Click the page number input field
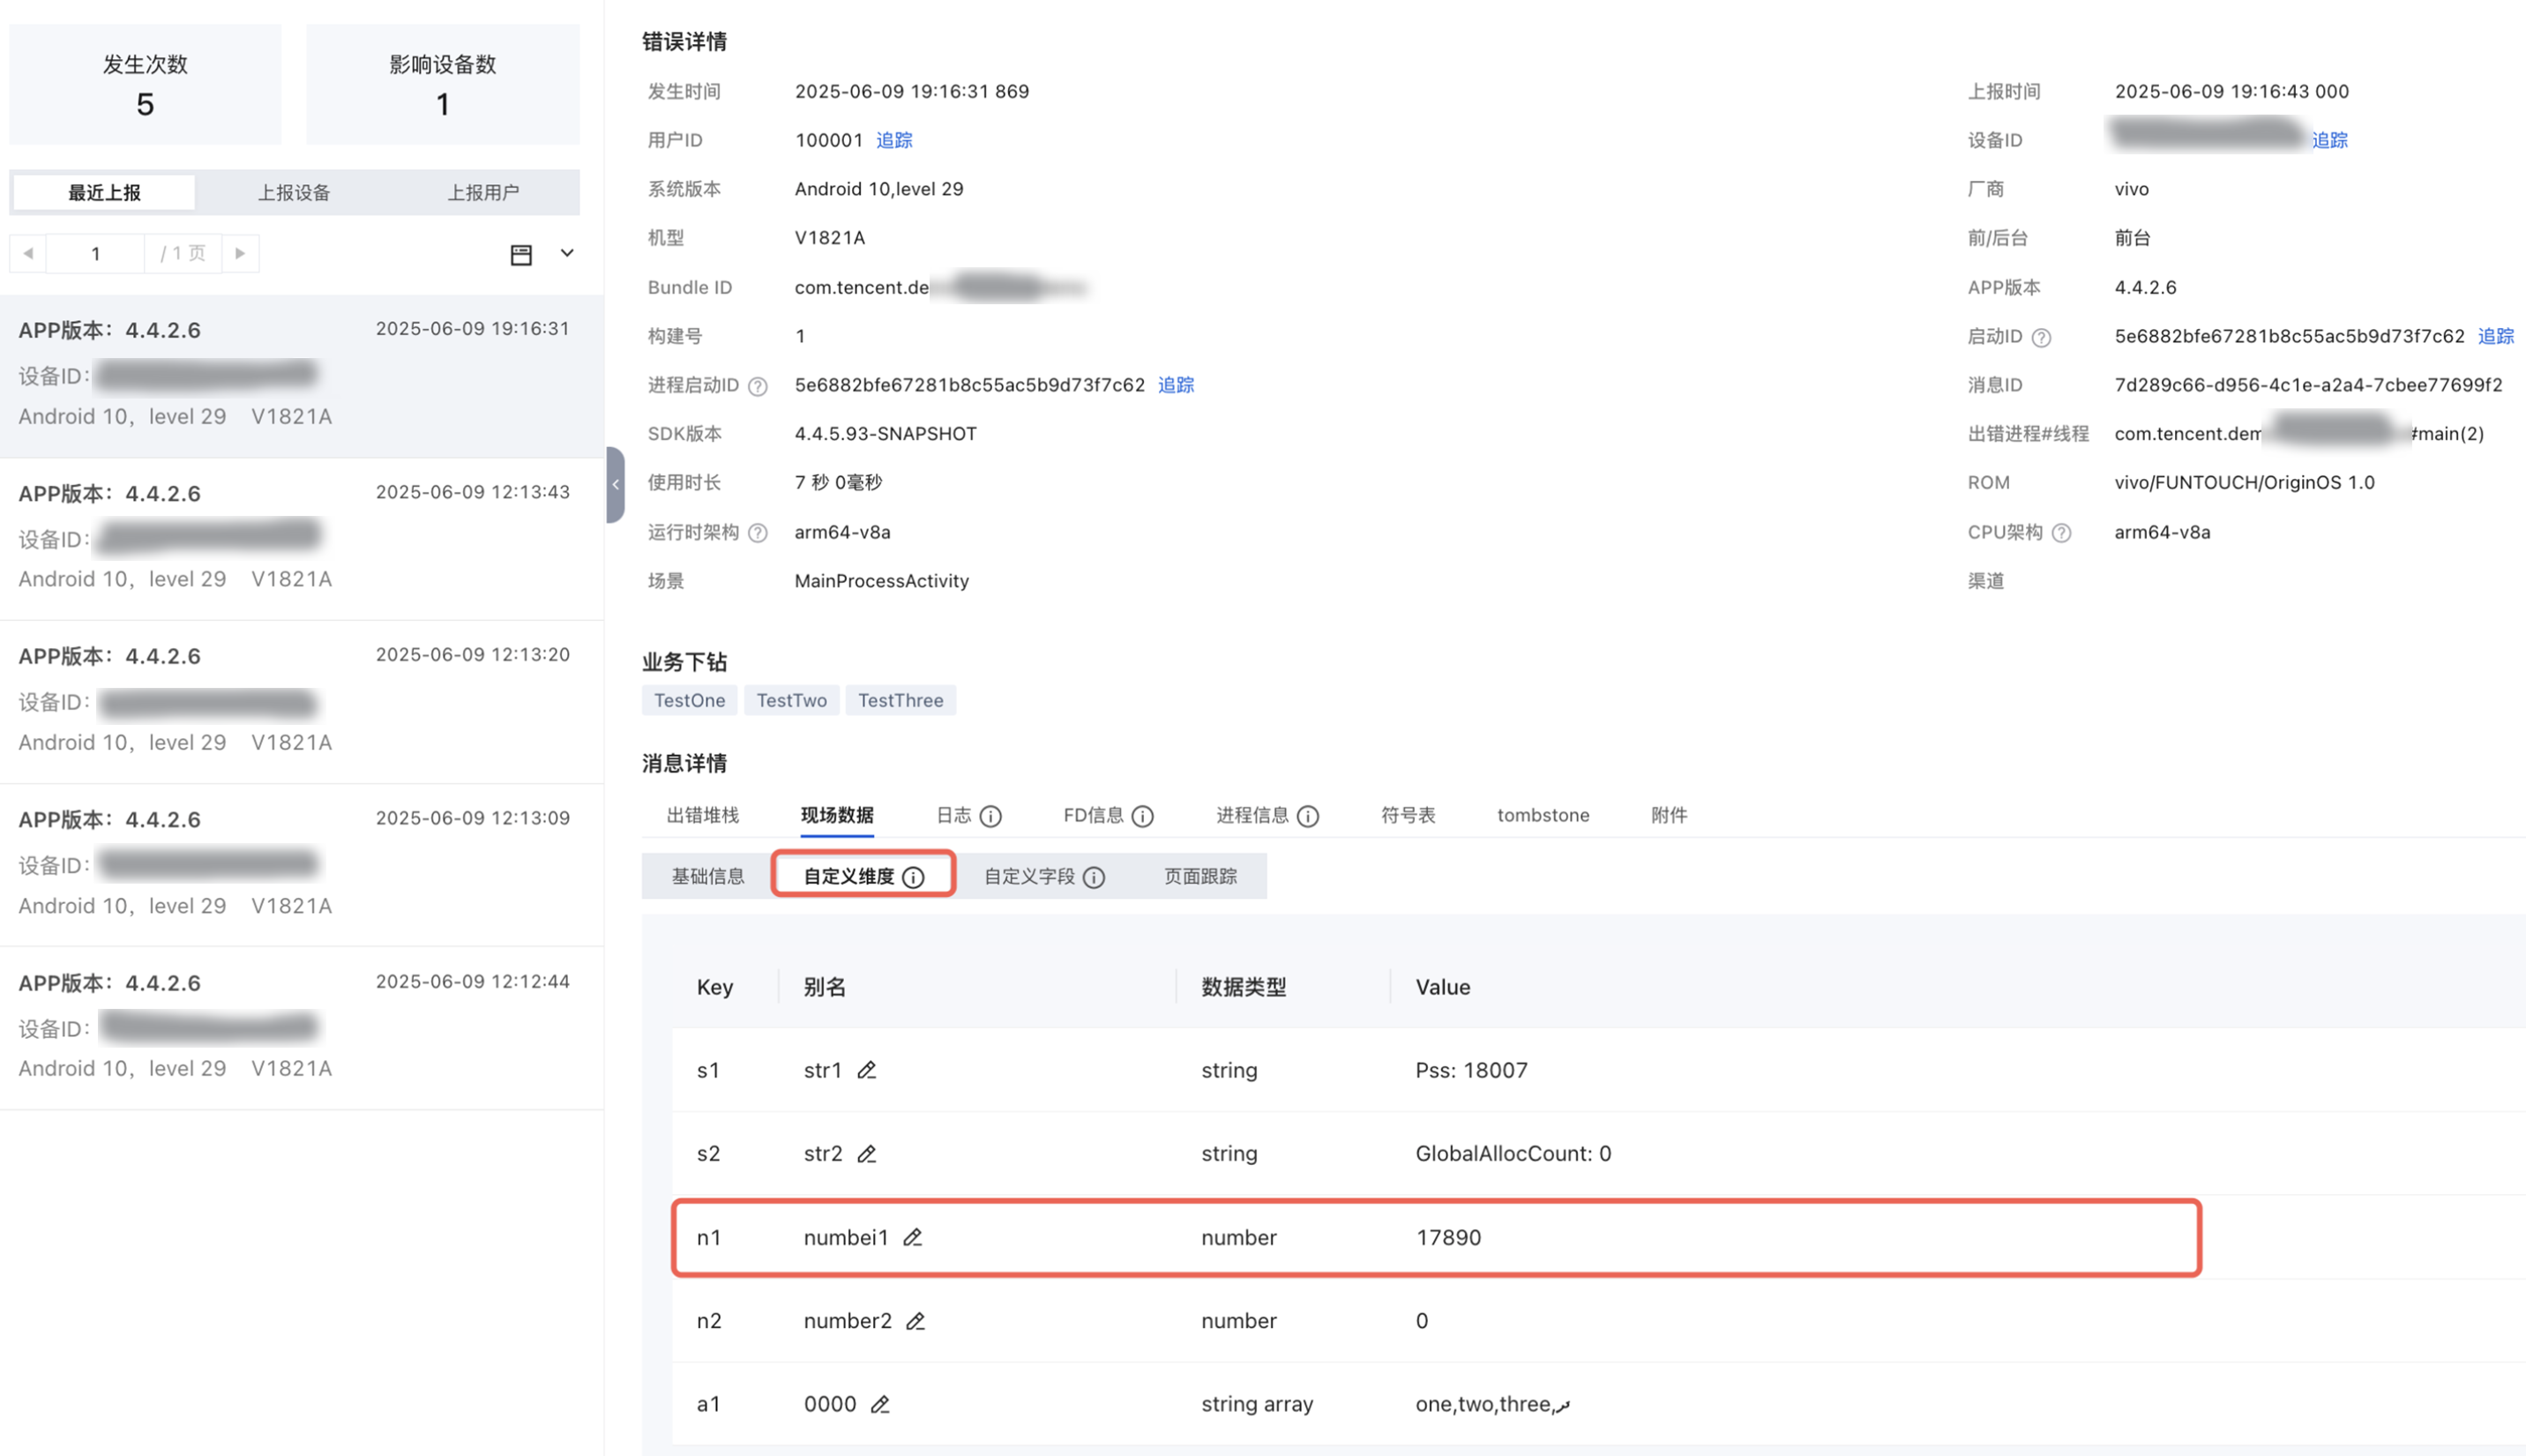The height and width of the screenshot is (1456, 2526). (x=96, y=253)
